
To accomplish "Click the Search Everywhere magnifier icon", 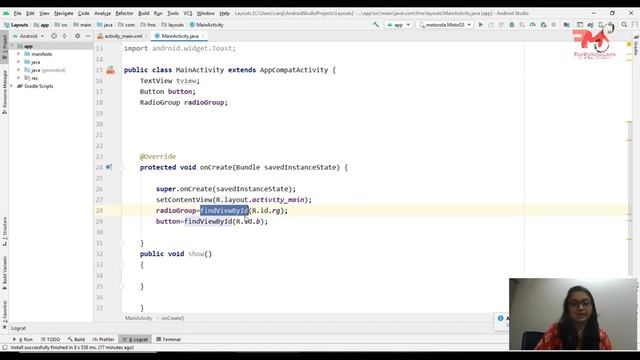I will (x=624, y=25).
